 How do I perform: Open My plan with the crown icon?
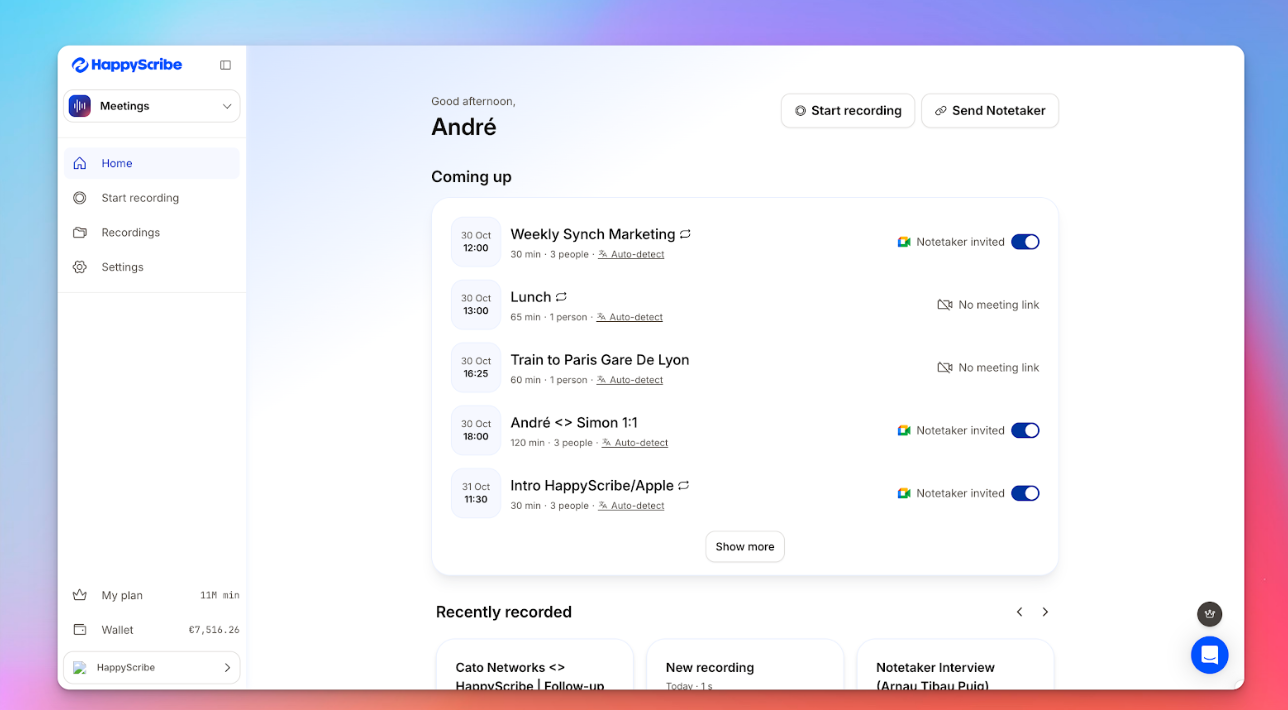[121, 595]
